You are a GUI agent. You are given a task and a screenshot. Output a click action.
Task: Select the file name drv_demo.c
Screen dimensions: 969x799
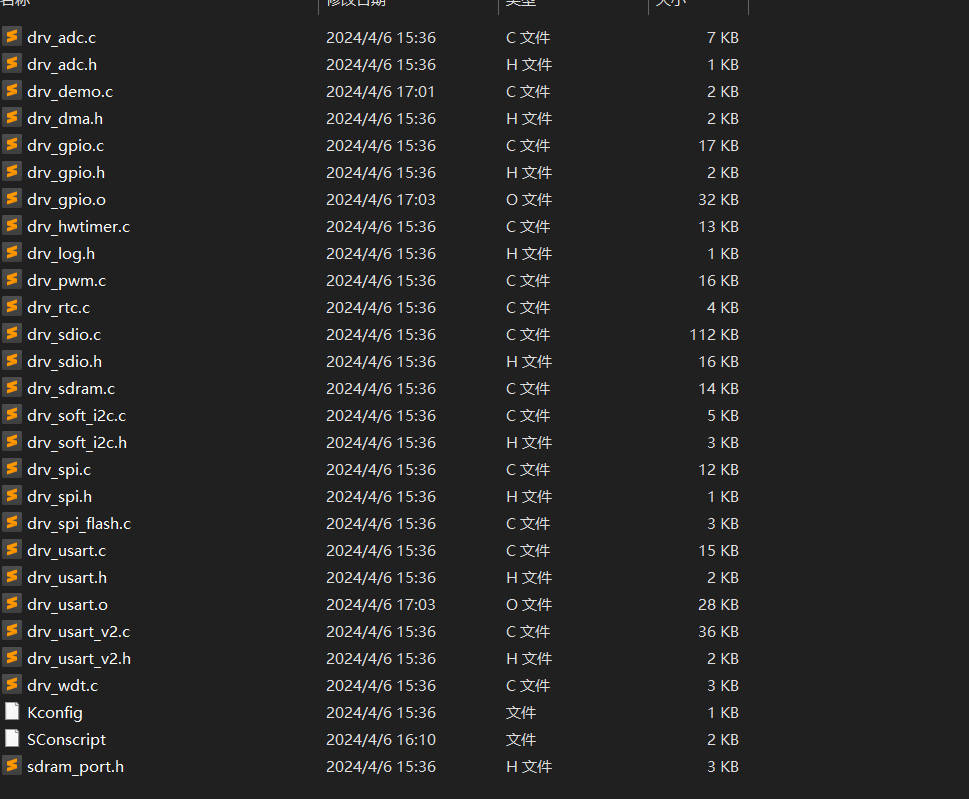tap(70, 91)
